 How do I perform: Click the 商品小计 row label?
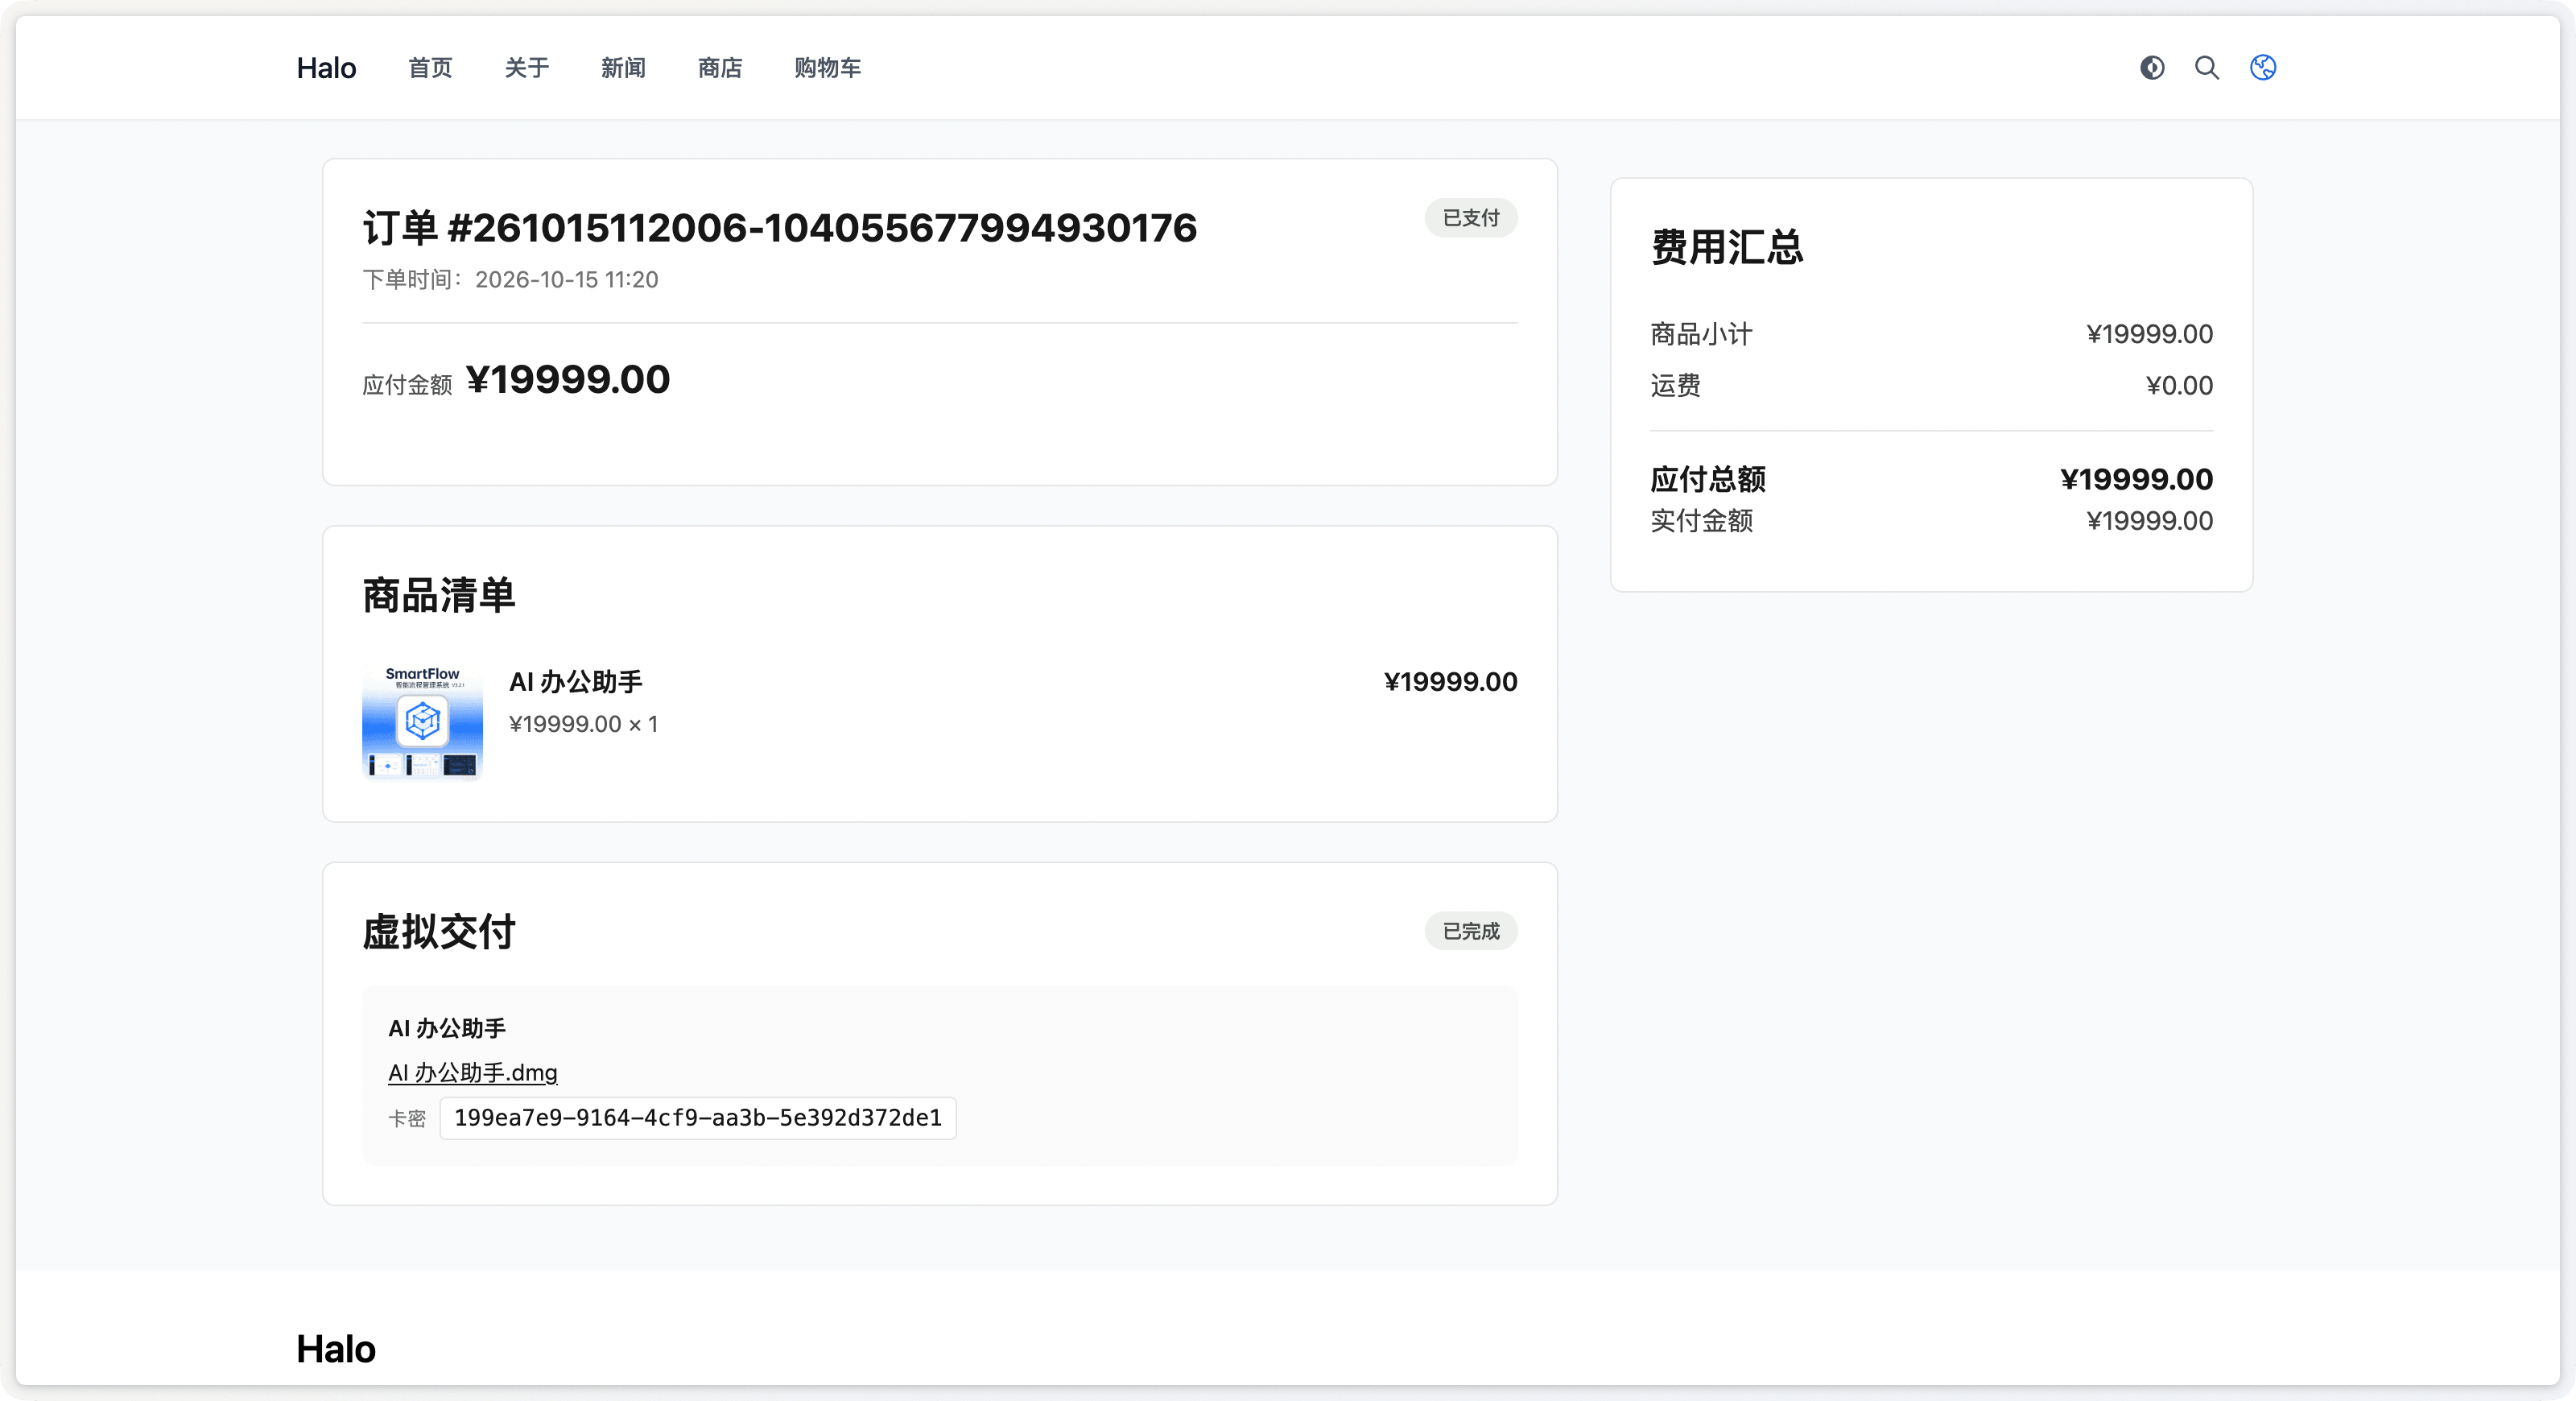pos(1701,334)
